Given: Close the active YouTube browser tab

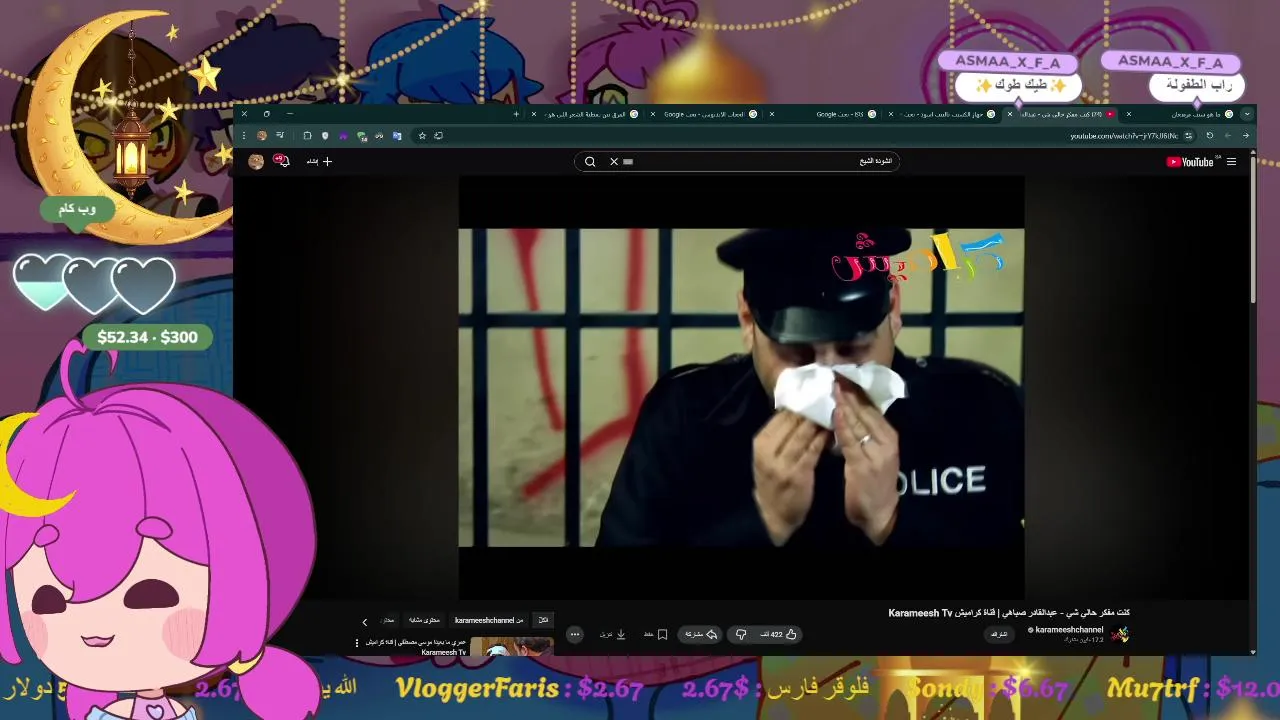Looking at the screenshot, I should (1010, 114).
